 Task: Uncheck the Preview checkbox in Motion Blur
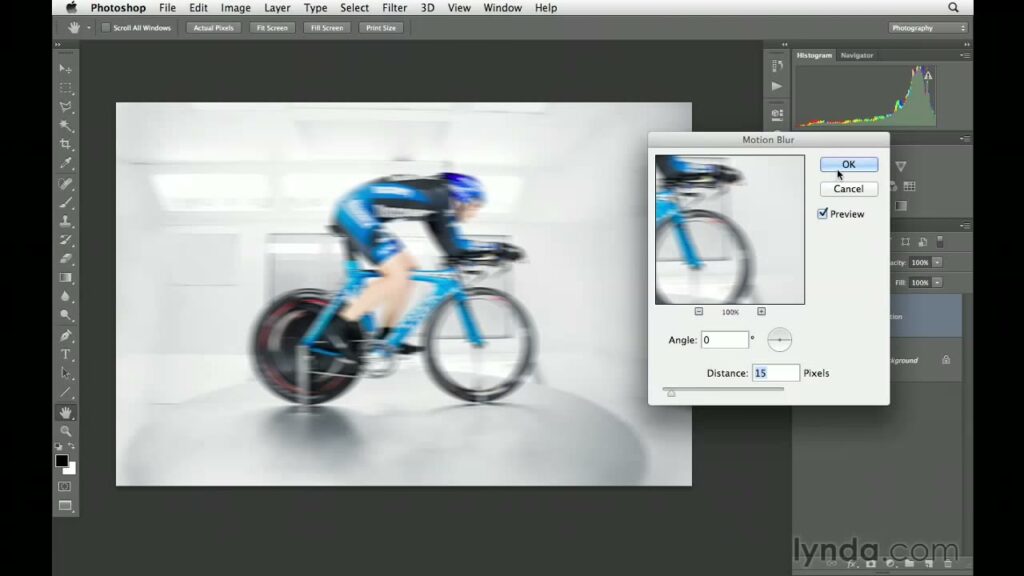click(823, 214)
